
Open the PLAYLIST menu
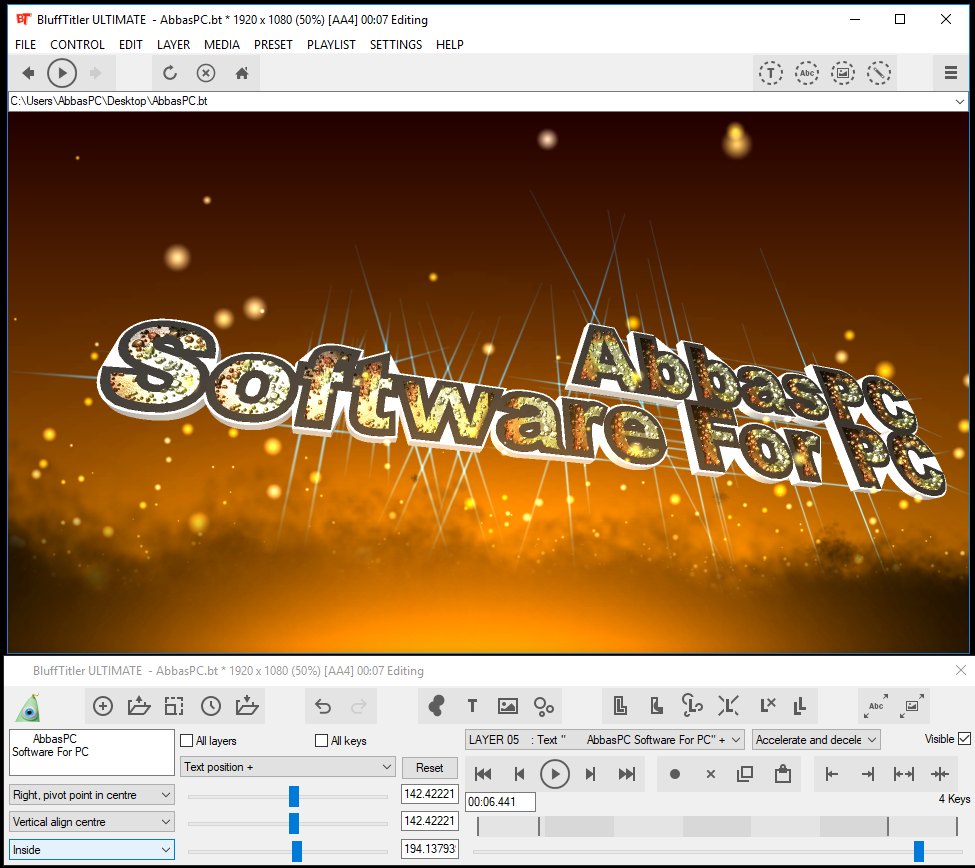tap(331, 45)
